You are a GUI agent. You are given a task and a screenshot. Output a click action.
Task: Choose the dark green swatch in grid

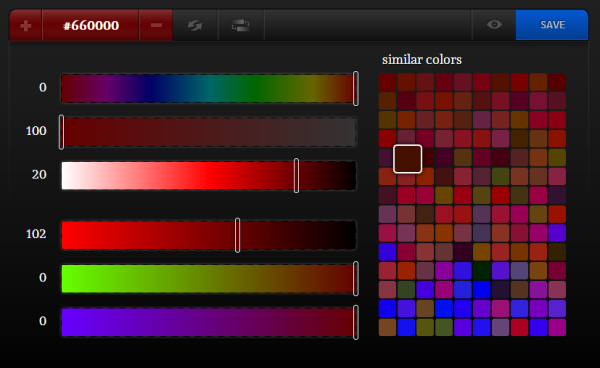tap(482, 270)
